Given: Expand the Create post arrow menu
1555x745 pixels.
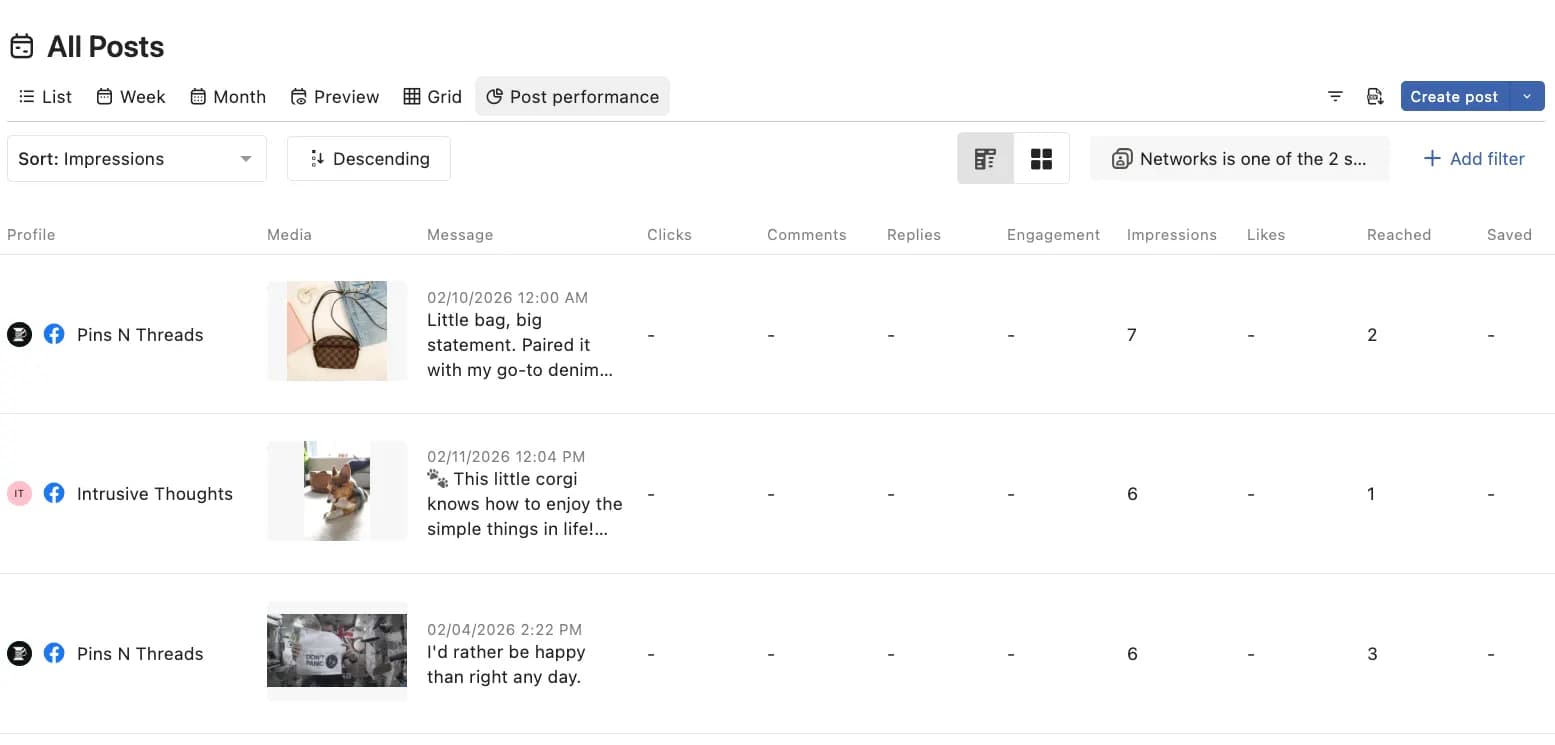Looking at the screenshot, I should coord(1526,97).
